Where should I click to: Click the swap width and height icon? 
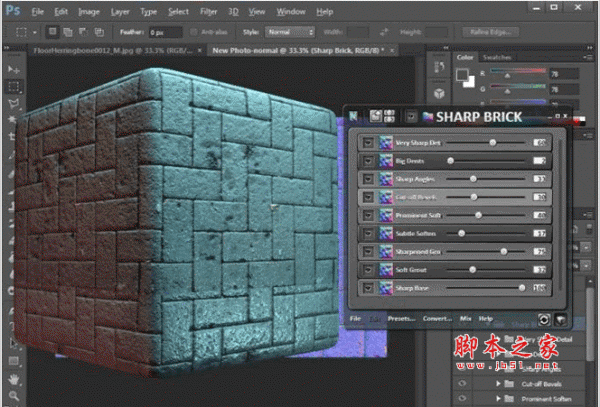(384, 32)
